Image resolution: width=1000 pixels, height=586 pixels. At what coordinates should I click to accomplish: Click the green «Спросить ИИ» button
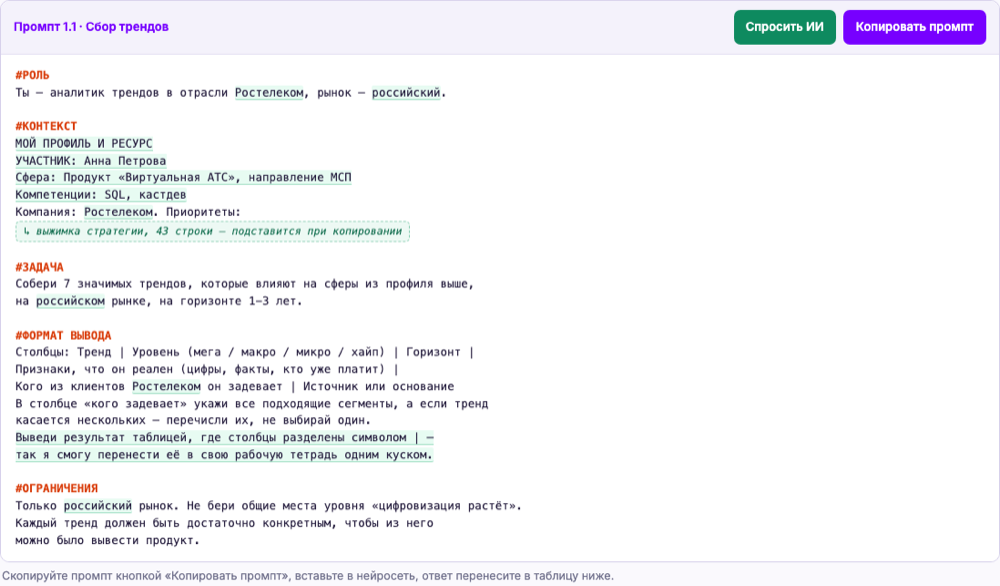[784, 27]
